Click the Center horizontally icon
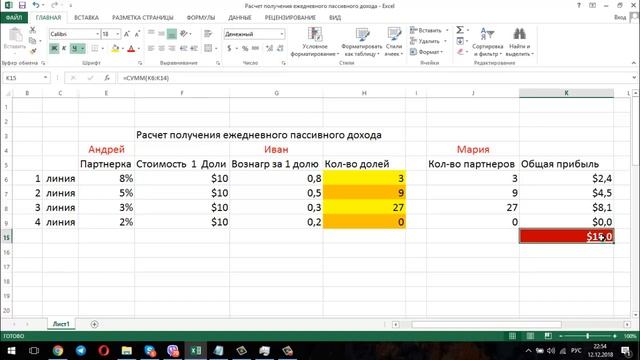The height and width of the screenshot is (360, 640). 161,49
